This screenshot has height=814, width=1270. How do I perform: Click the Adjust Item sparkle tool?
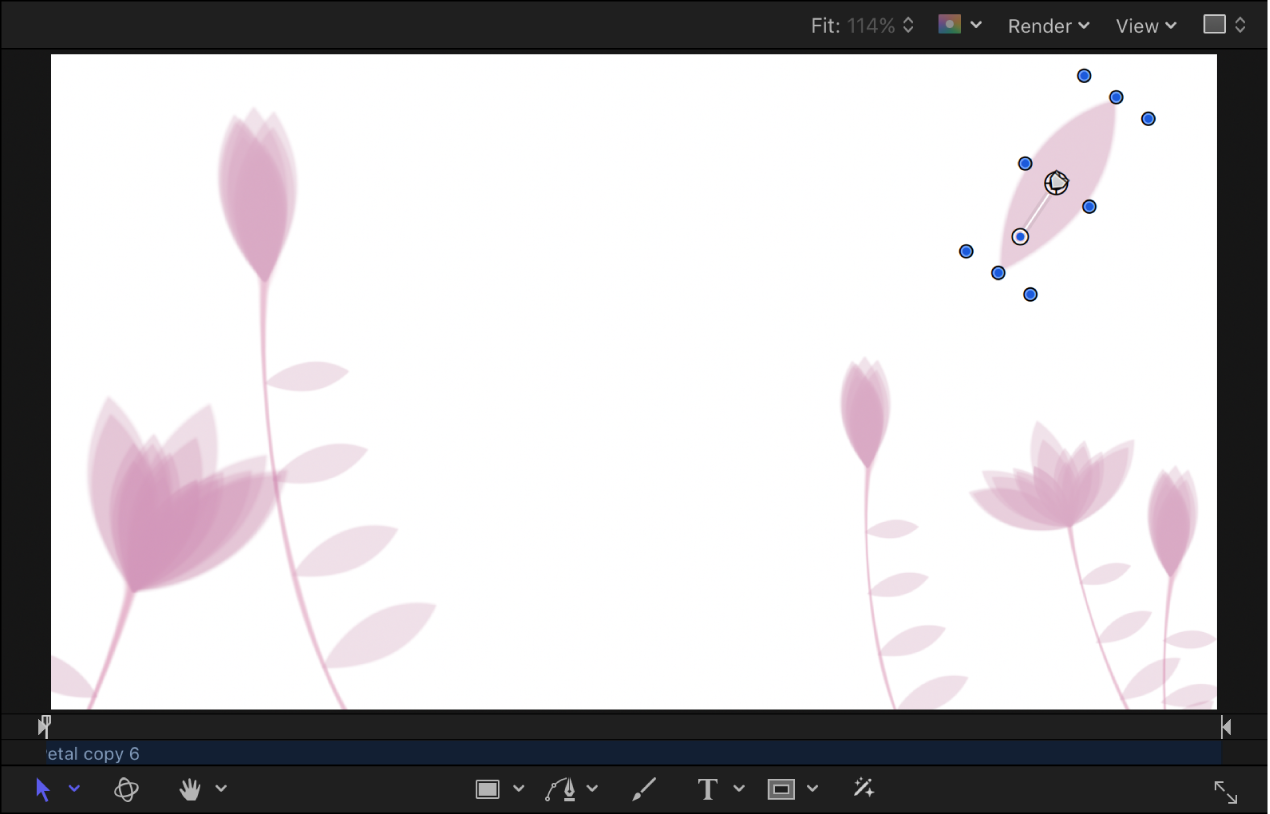(863, 789)
